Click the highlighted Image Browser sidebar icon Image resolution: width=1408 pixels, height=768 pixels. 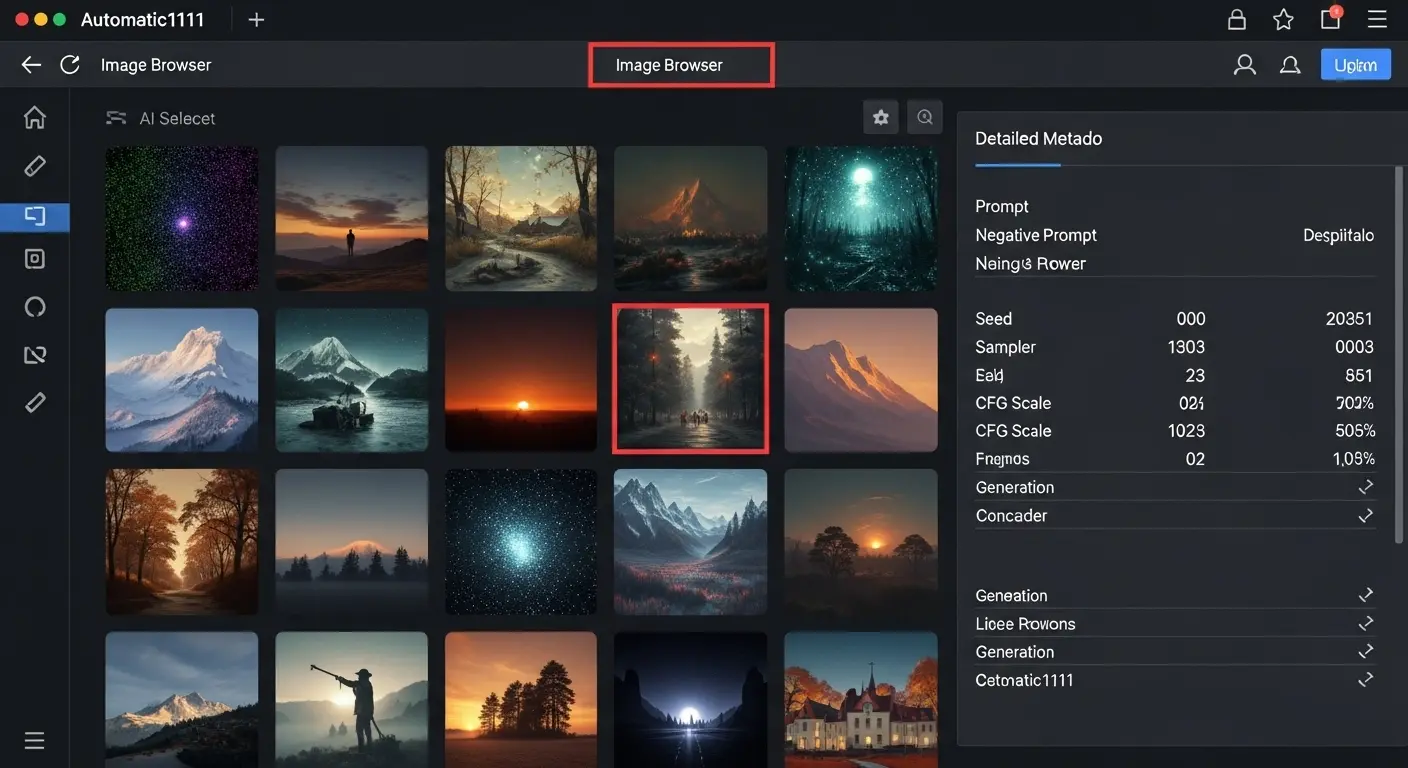point(34,215)
